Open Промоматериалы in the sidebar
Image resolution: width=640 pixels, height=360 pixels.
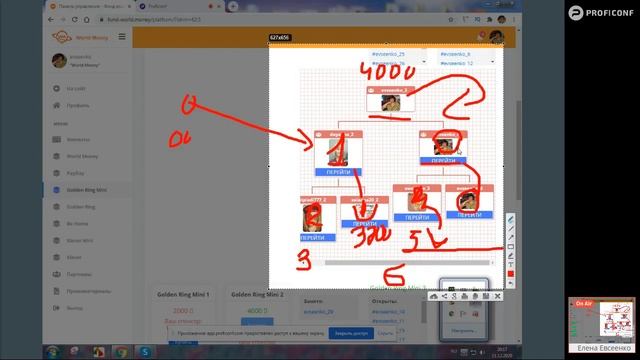click(89, 291)
